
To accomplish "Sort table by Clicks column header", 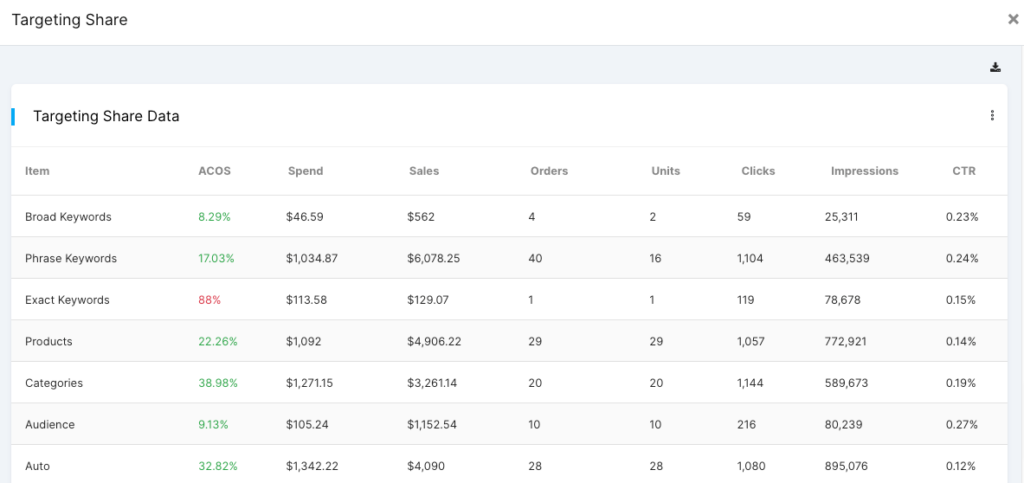I will click(758, 171).
